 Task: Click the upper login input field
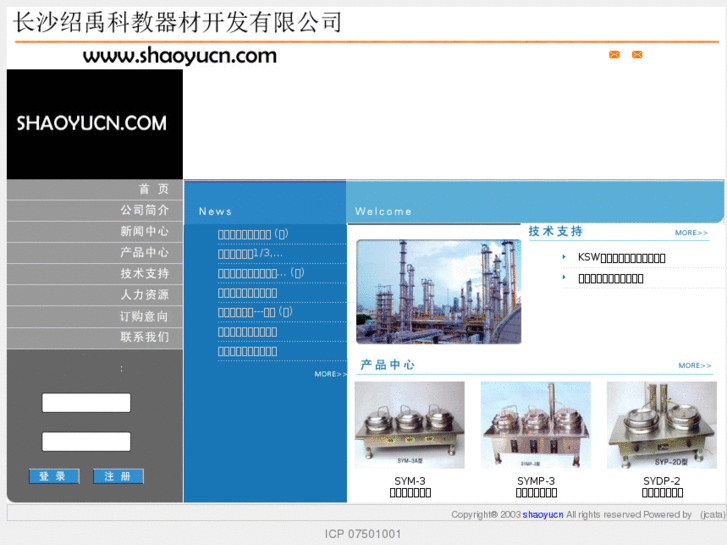[86, 403]
